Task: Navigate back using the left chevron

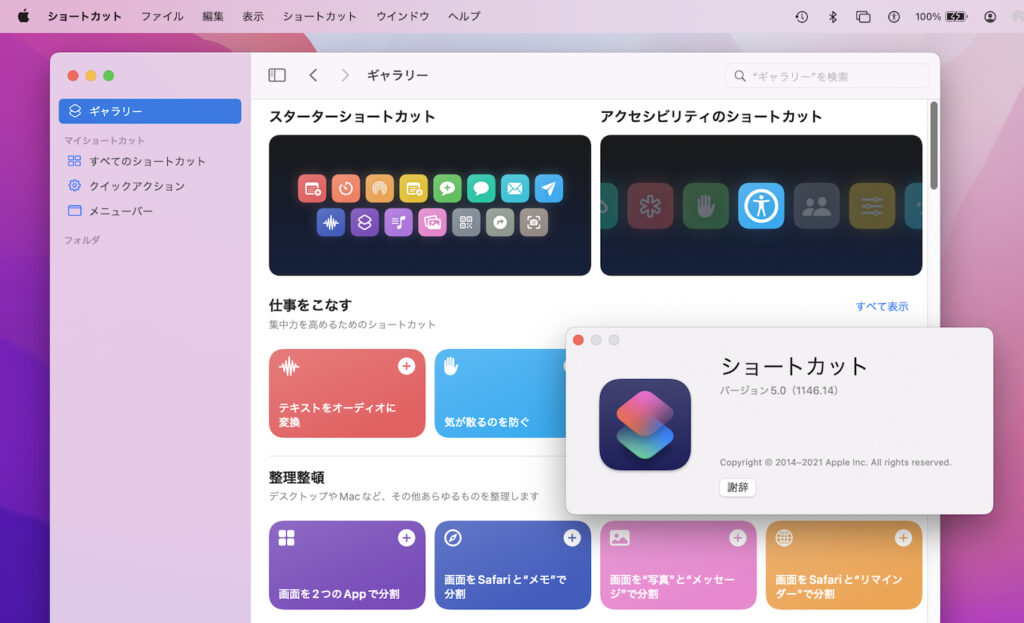Action: coord(315,74)
